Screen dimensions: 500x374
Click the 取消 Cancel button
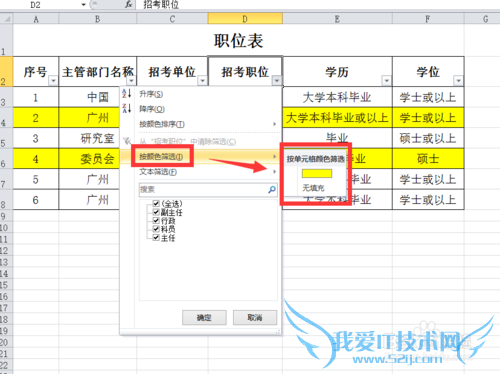click(x=255, y=318)
